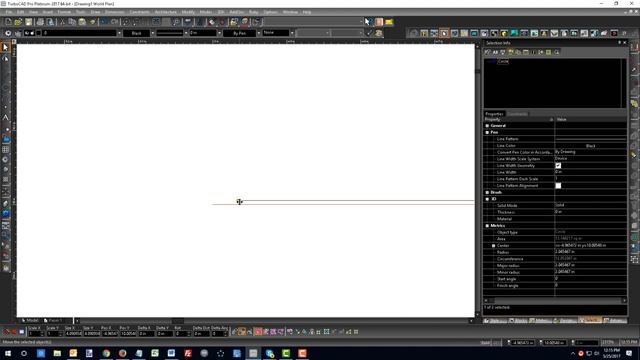Click the format painter brush icon on the property toolbar
The height and width of the screenshot is (360, 640).
[x=379, y=33]
